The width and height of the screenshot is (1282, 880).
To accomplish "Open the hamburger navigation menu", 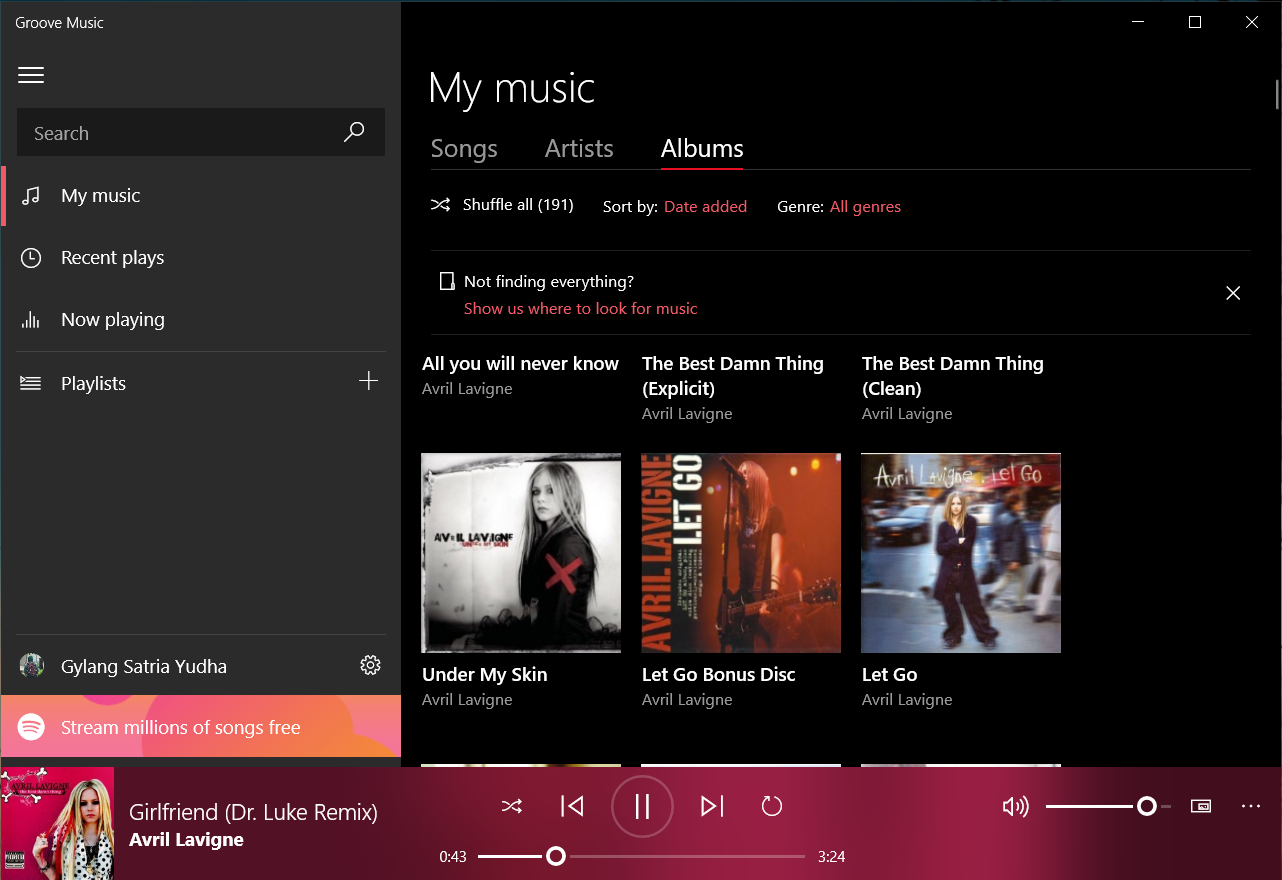I will (x=31, y=75).
